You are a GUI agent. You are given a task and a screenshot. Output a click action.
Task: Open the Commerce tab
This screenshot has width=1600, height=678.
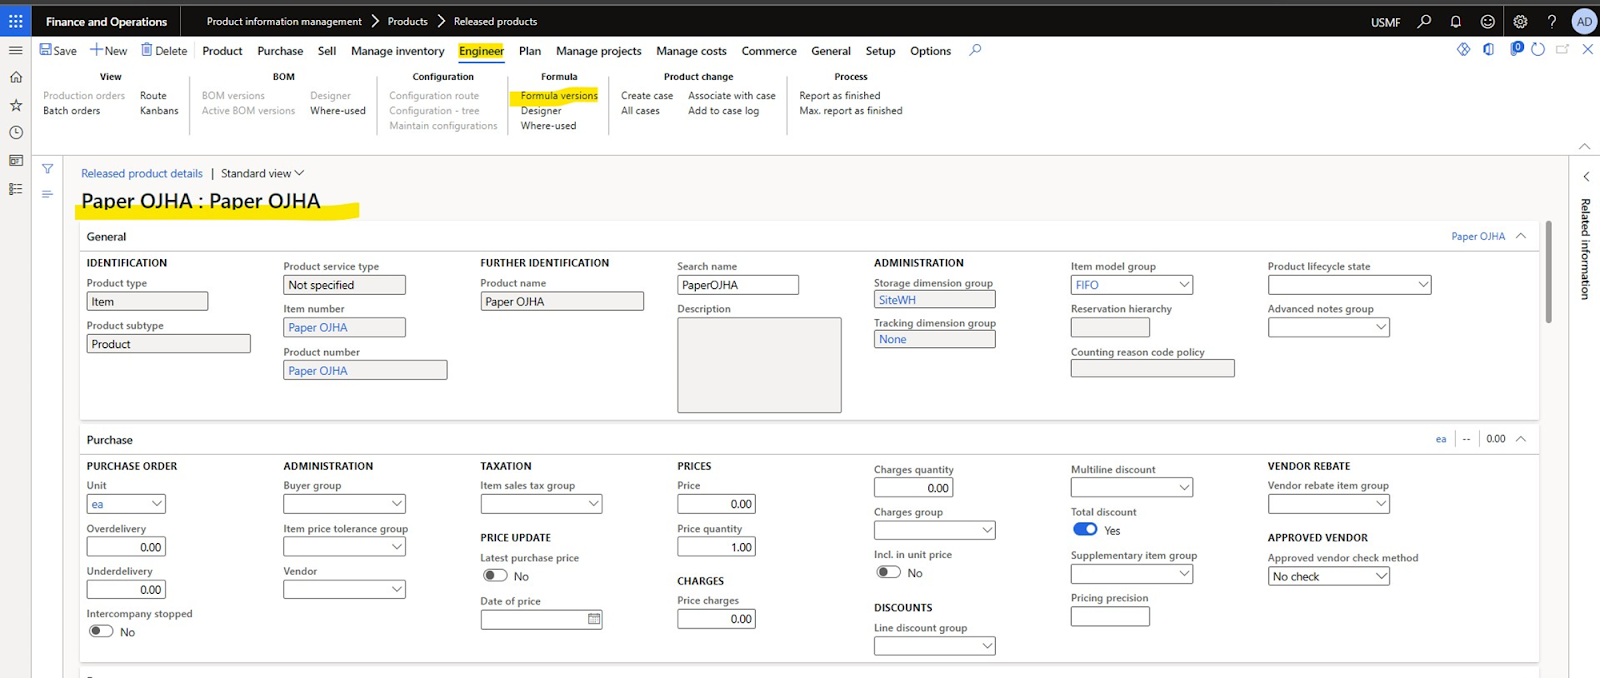tap(769, 51)
